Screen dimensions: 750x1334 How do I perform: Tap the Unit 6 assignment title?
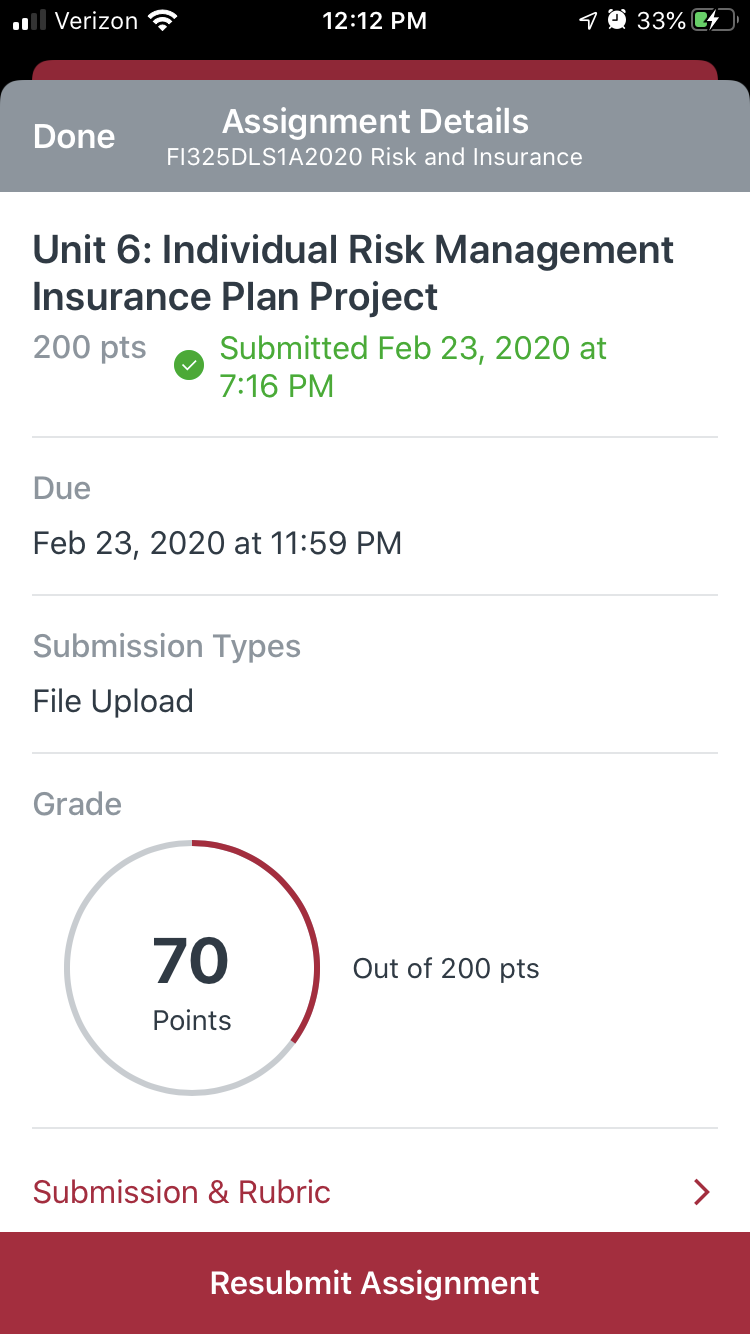(354, 273)
